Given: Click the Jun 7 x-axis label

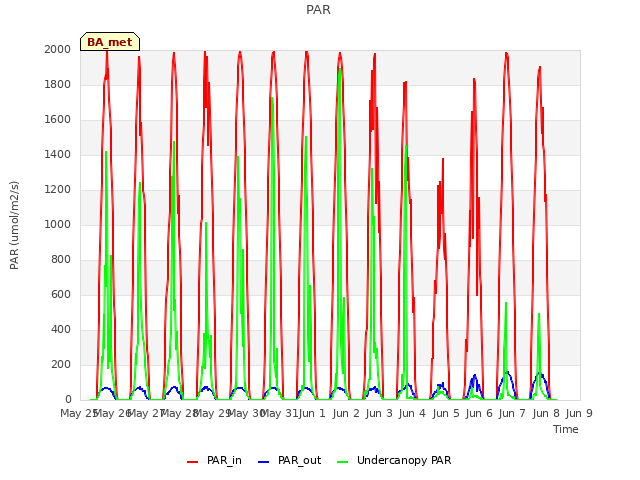Looking at the screenshot, I should (x=512, y=413).
